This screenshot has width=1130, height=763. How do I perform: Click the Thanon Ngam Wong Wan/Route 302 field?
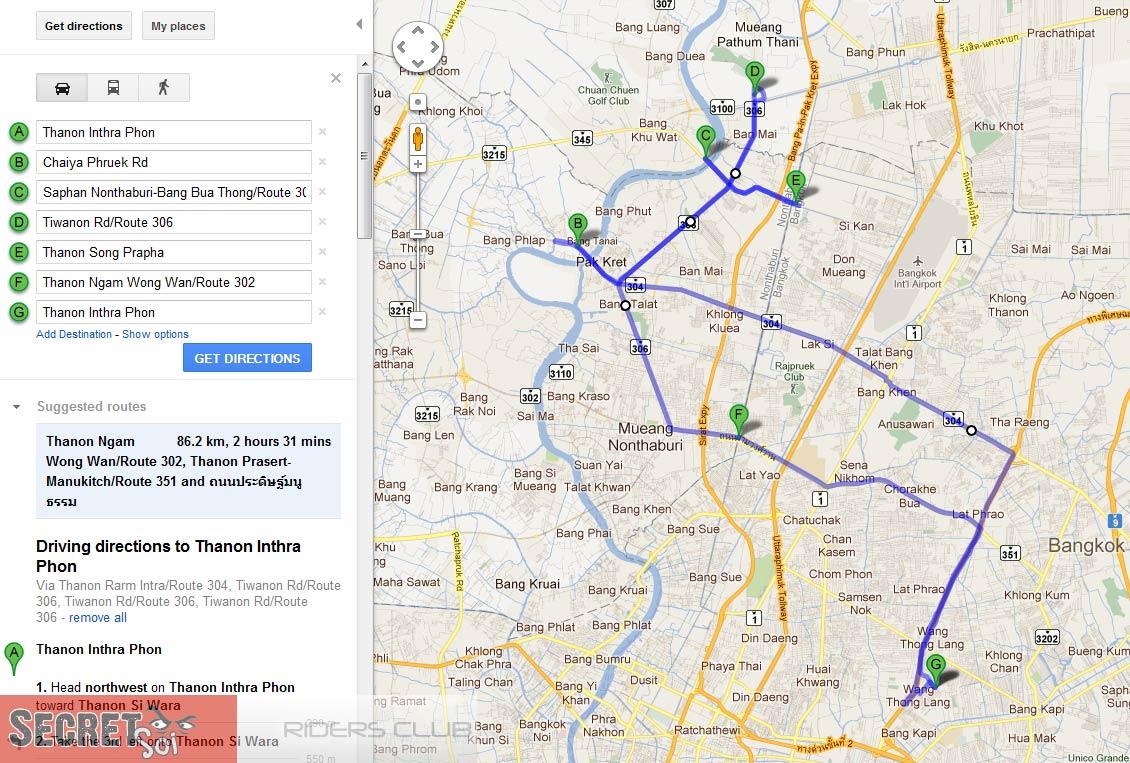tap(174, 282)
